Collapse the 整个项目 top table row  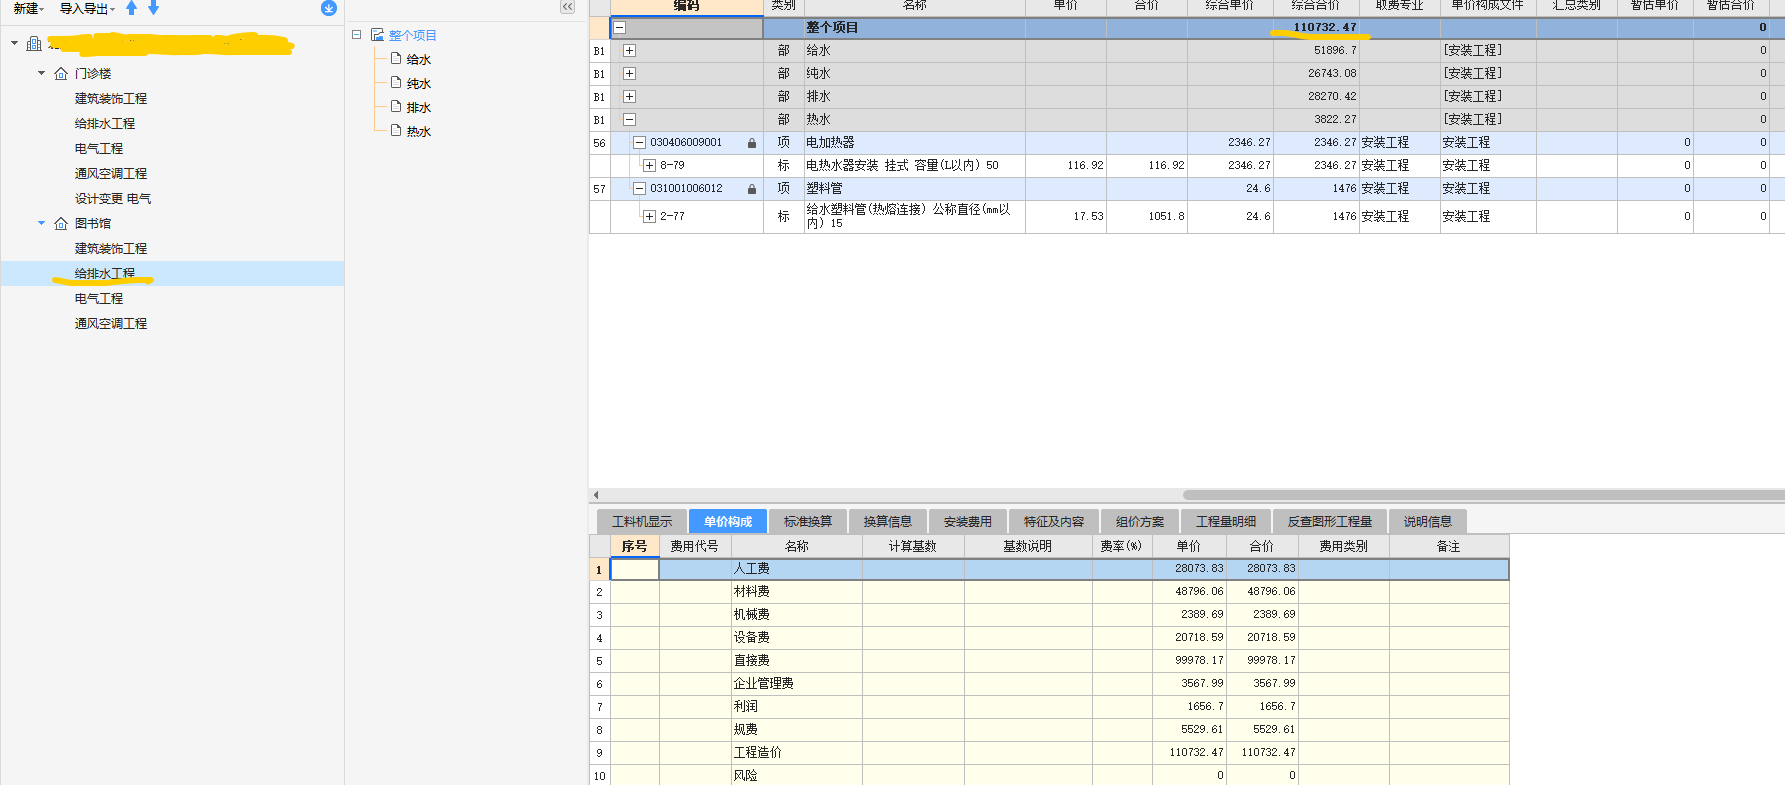620,28
